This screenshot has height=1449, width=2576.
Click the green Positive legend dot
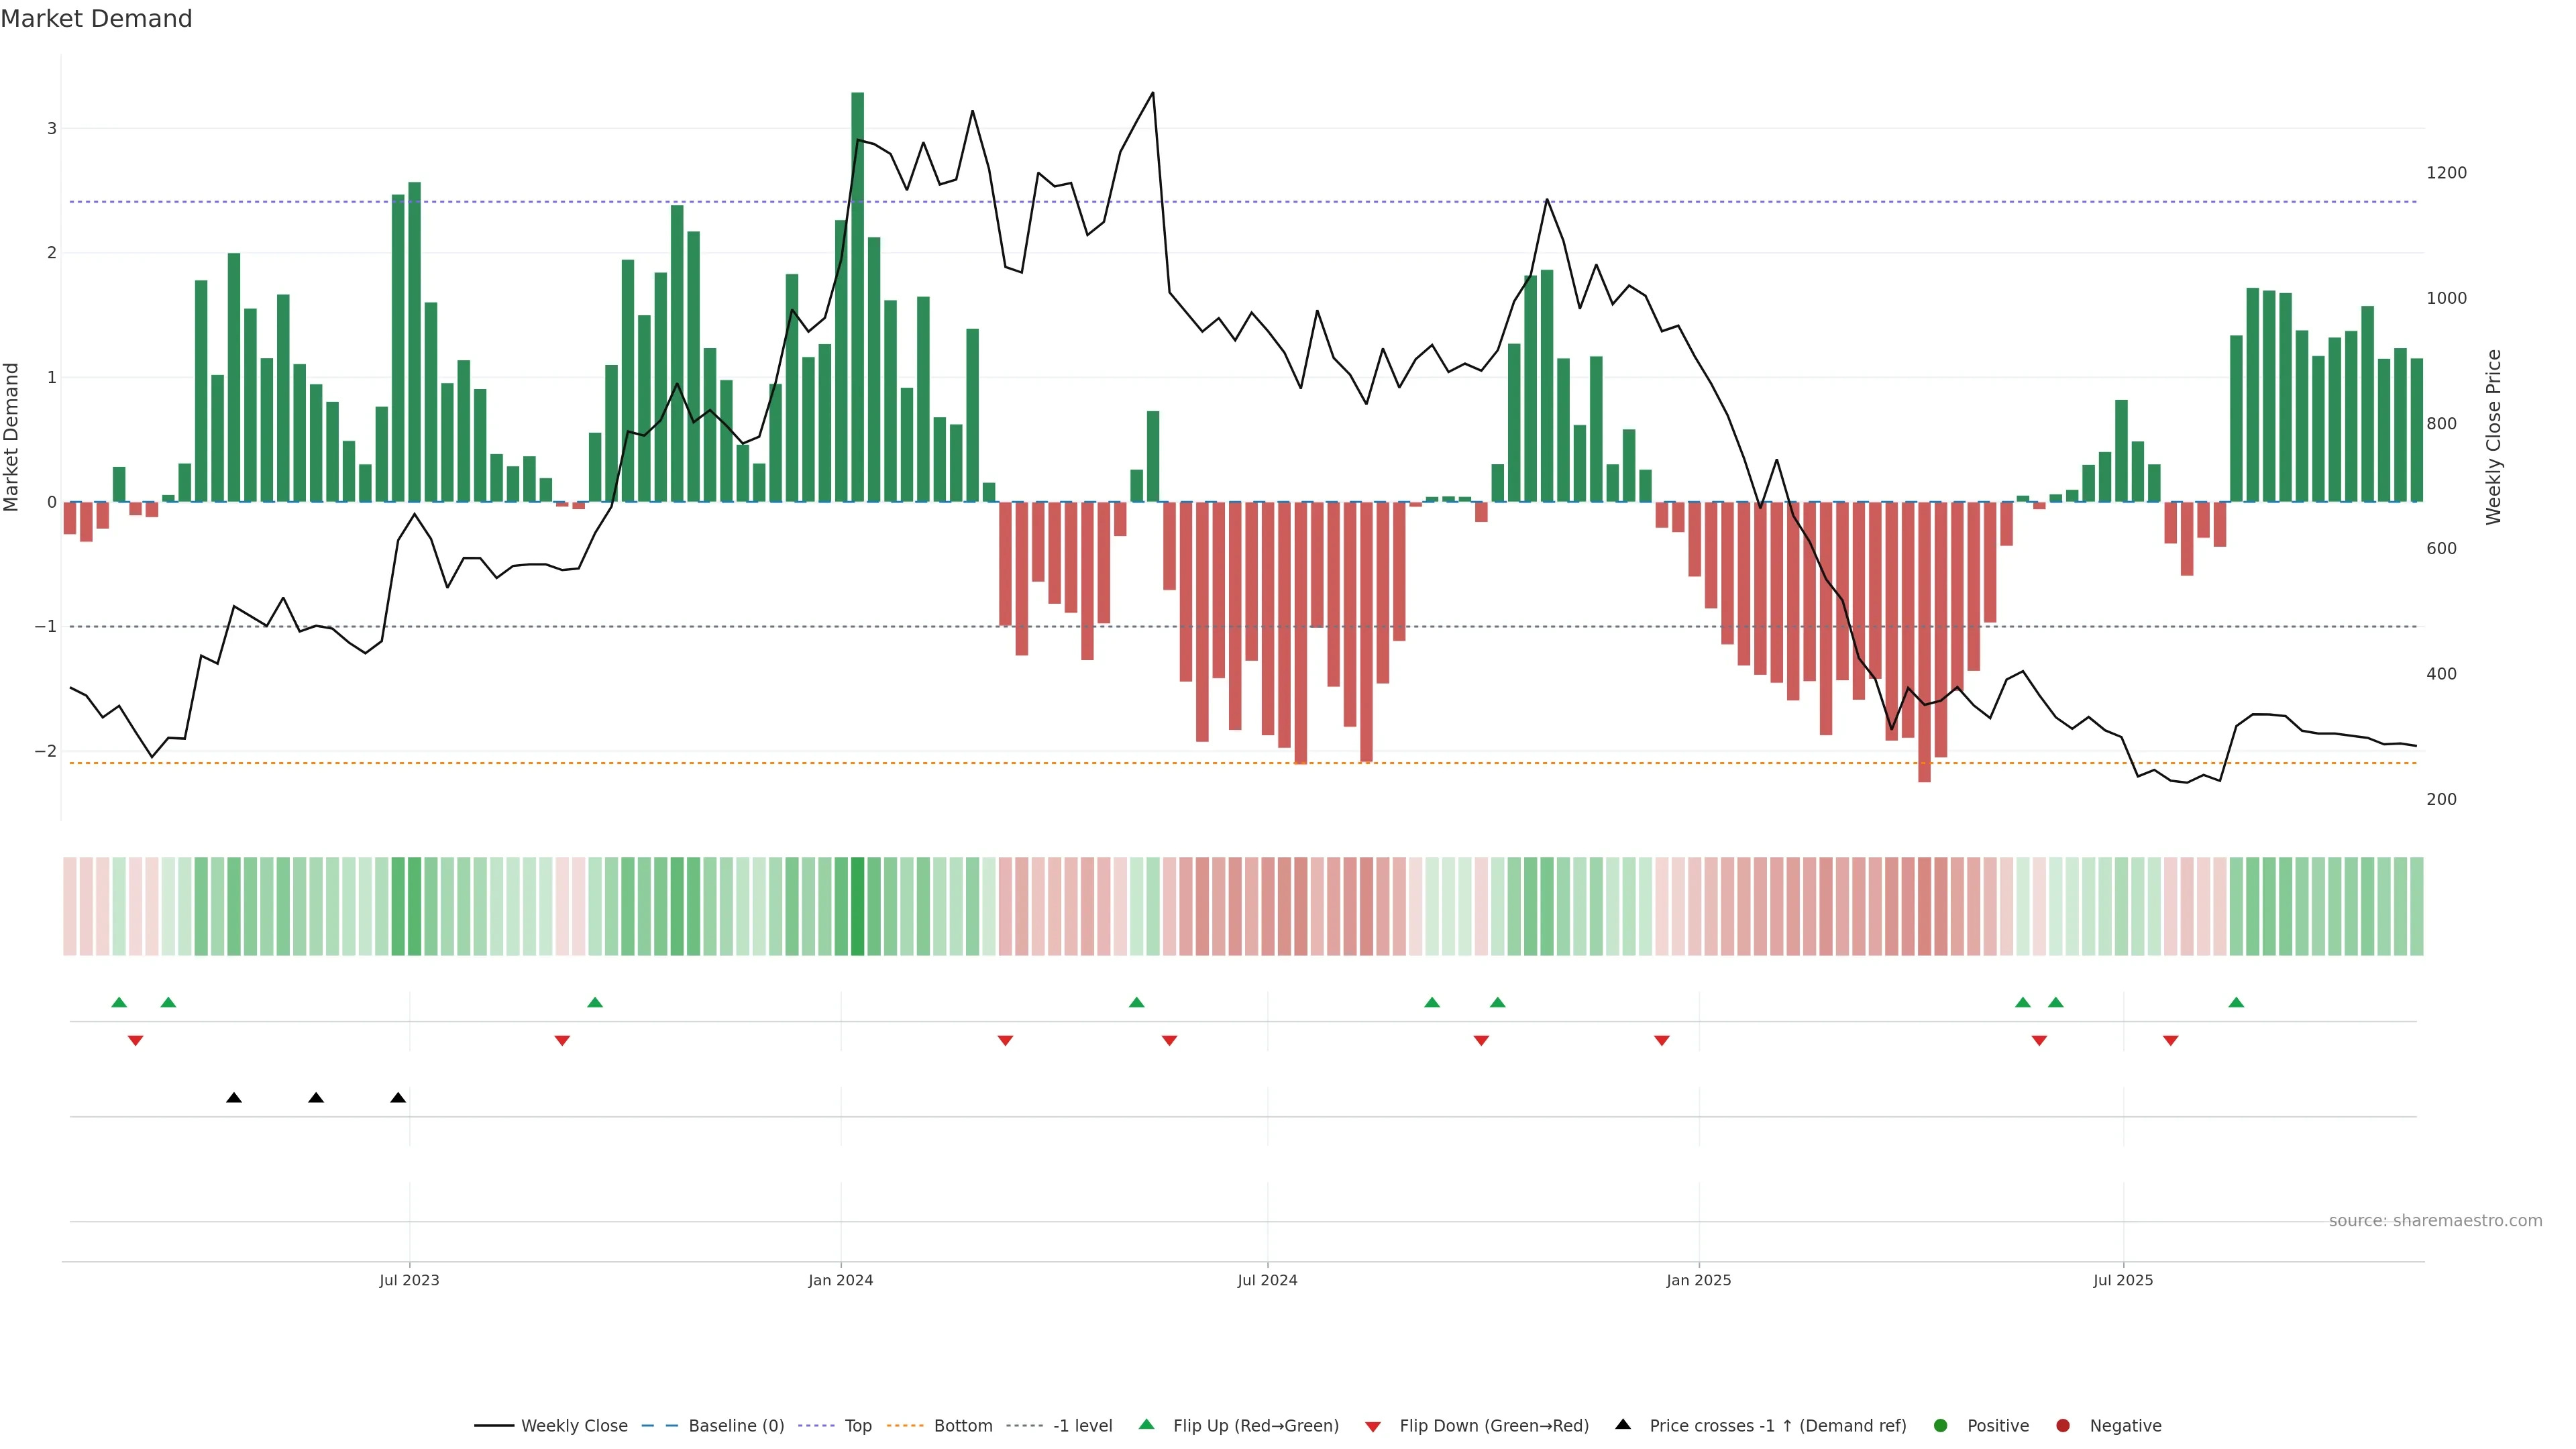click(1941, 1426)
